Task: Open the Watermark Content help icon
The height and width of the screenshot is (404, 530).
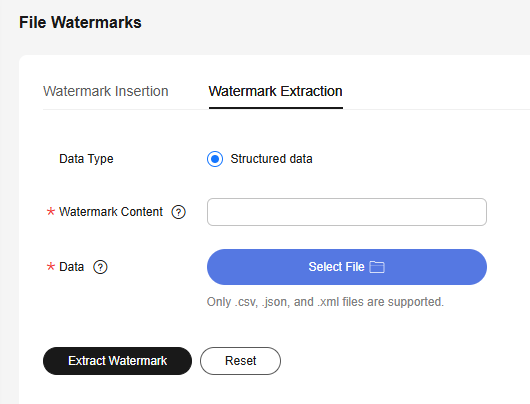Action: pos(178,212)
